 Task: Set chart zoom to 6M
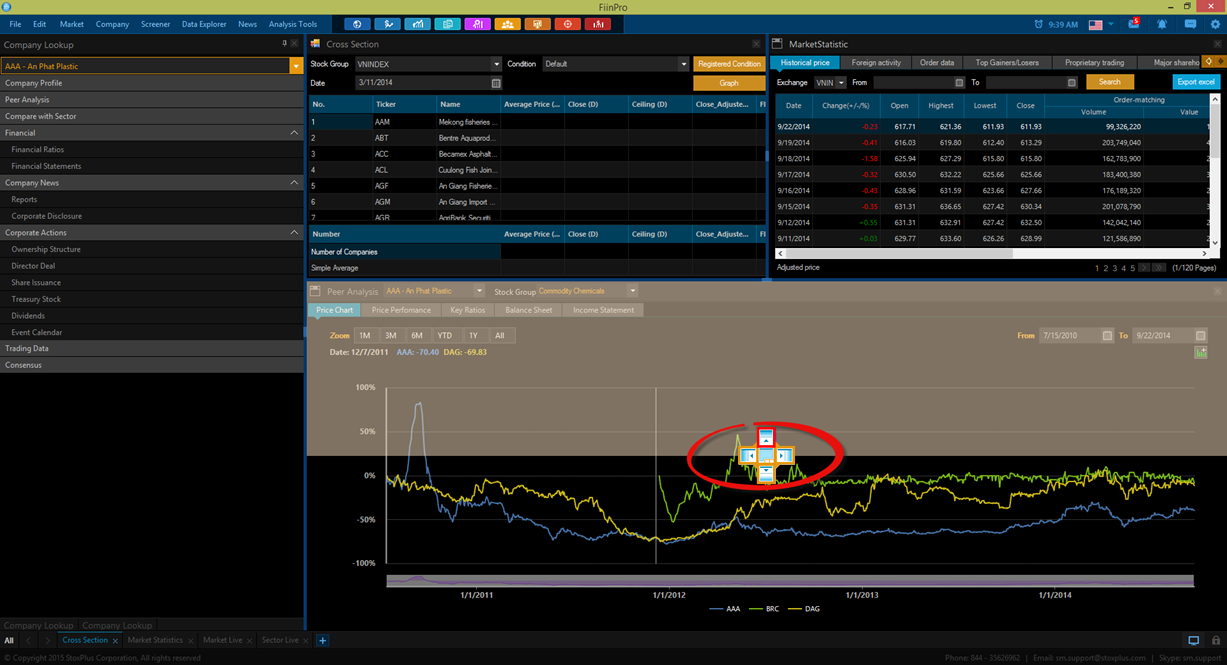coord(417,336)
